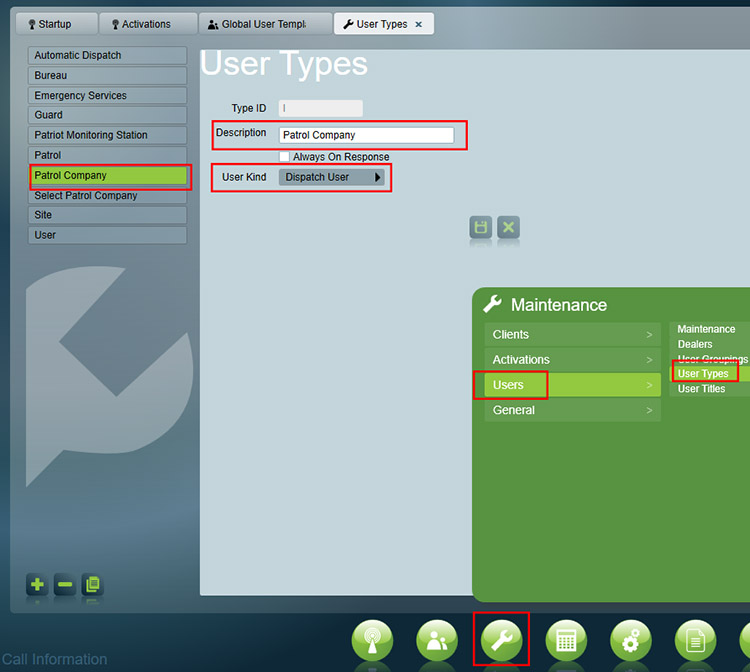The height and width of the screenshot is (672, 750).
Task: Delete selected user type (minus)
Action: coord(65,584)
